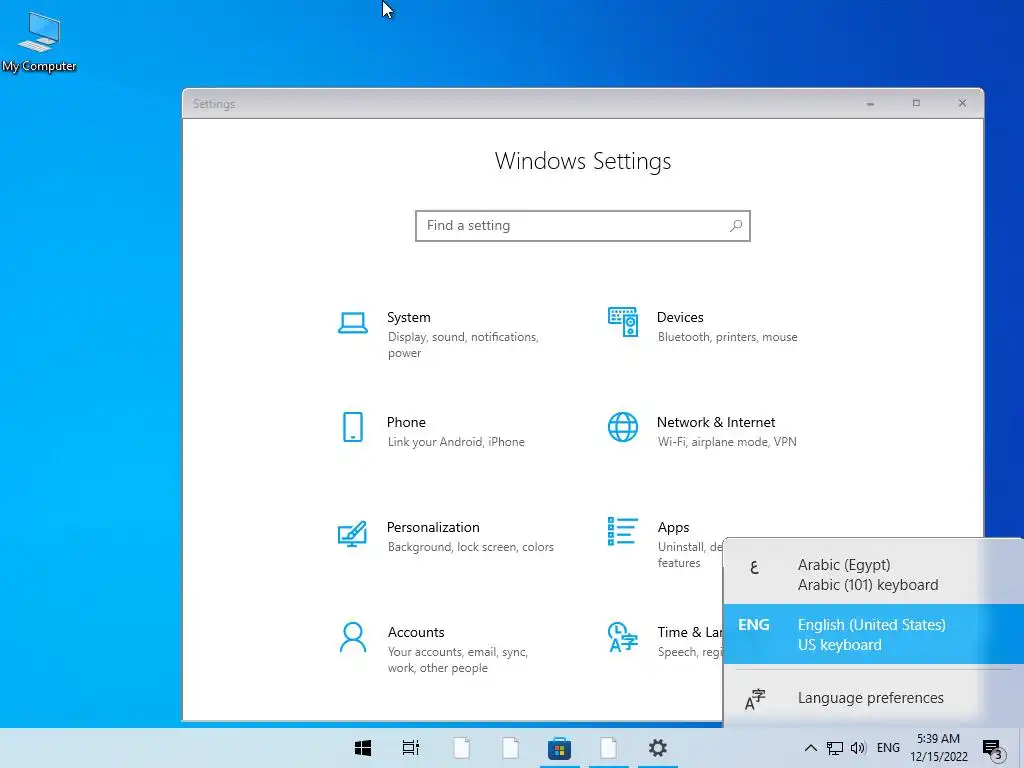This screenshot has width=1024, height=768.
Task: Open Devices settings speaker-keyboard icon
Action: coord(622,322)
